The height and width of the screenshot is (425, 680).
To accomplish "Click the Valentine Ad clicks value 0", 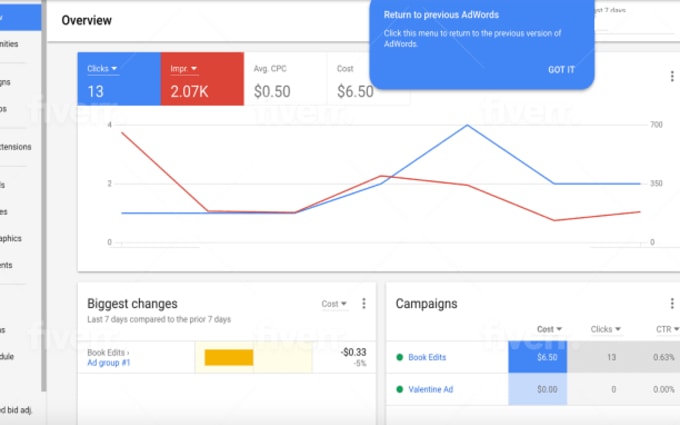I will [x=614, y=389].
